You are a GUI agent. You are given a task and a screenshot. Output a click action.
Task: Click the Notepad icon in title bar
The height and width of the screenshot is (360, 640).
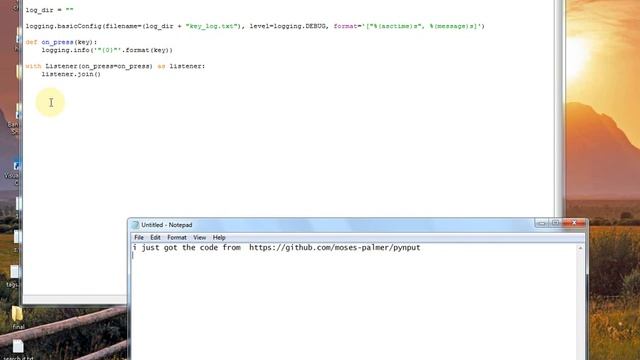tap(135, 225)
